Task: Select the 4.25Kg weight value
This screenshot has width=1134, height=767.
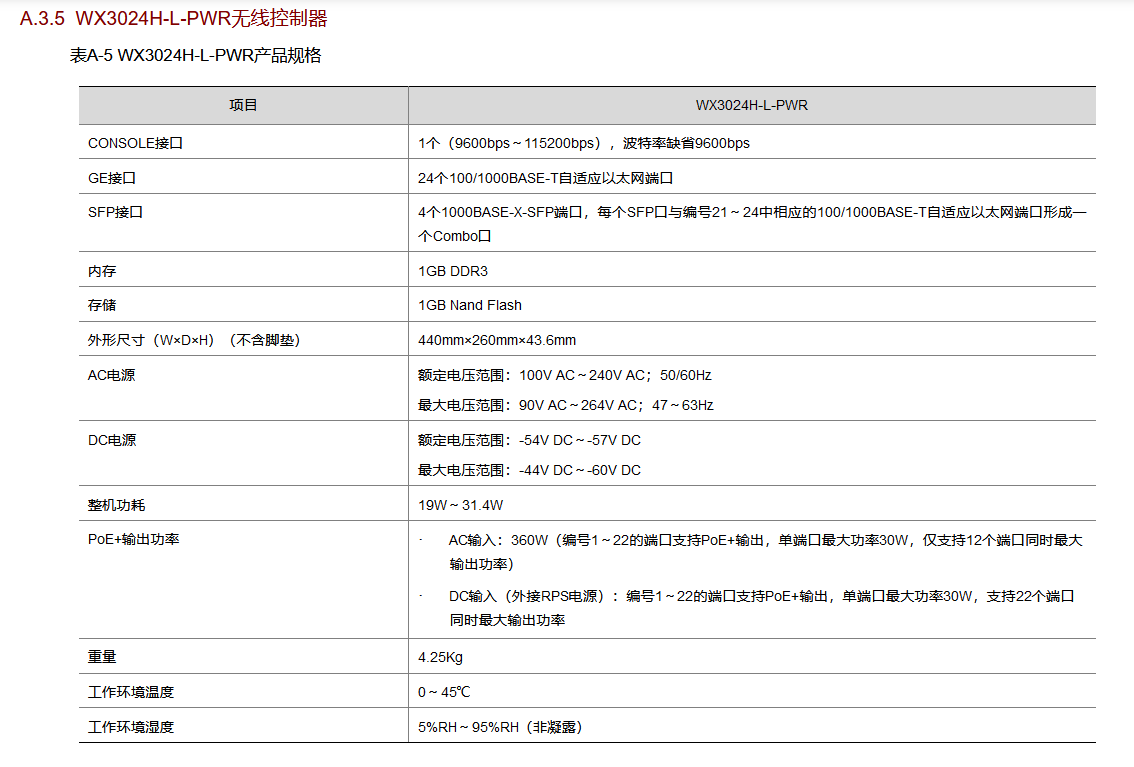Action: pyautogui.click(x=440, y=657)
